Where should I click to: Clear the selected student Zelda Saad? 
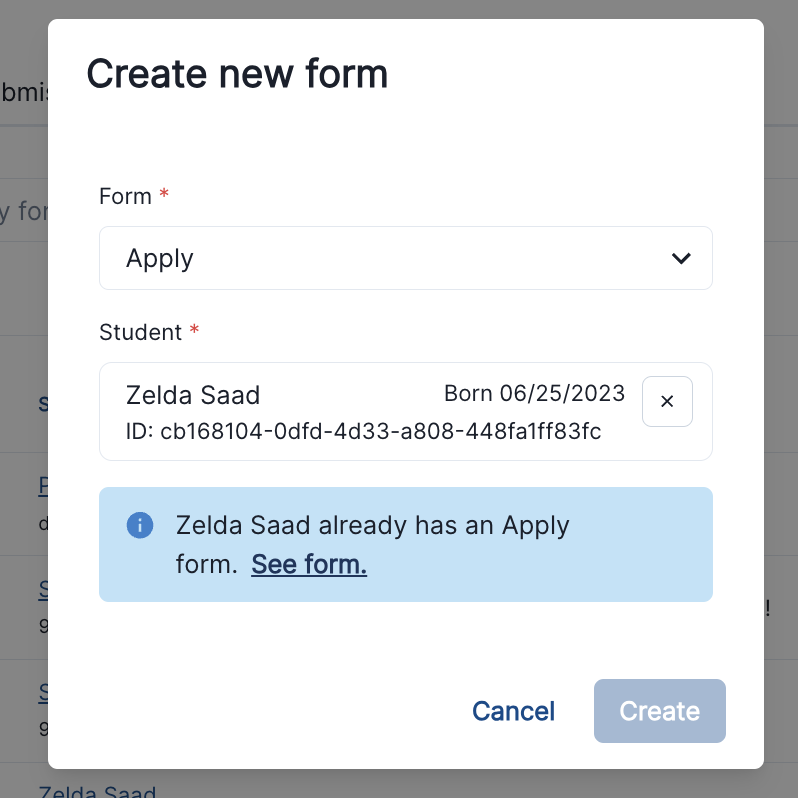(667, 401)
